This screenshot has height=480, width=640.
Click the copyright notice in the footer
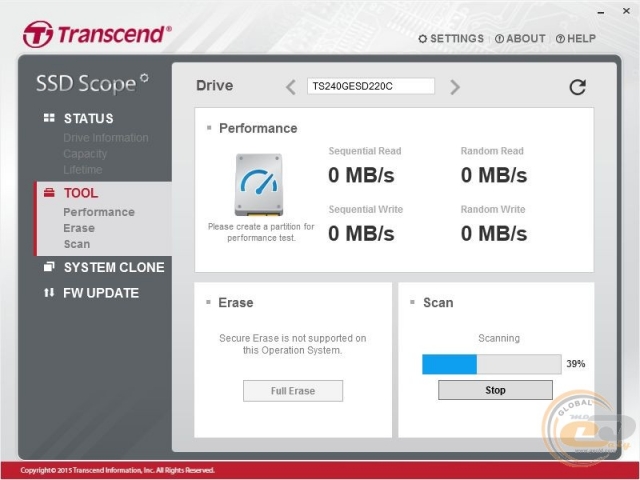tap(118, 470)
